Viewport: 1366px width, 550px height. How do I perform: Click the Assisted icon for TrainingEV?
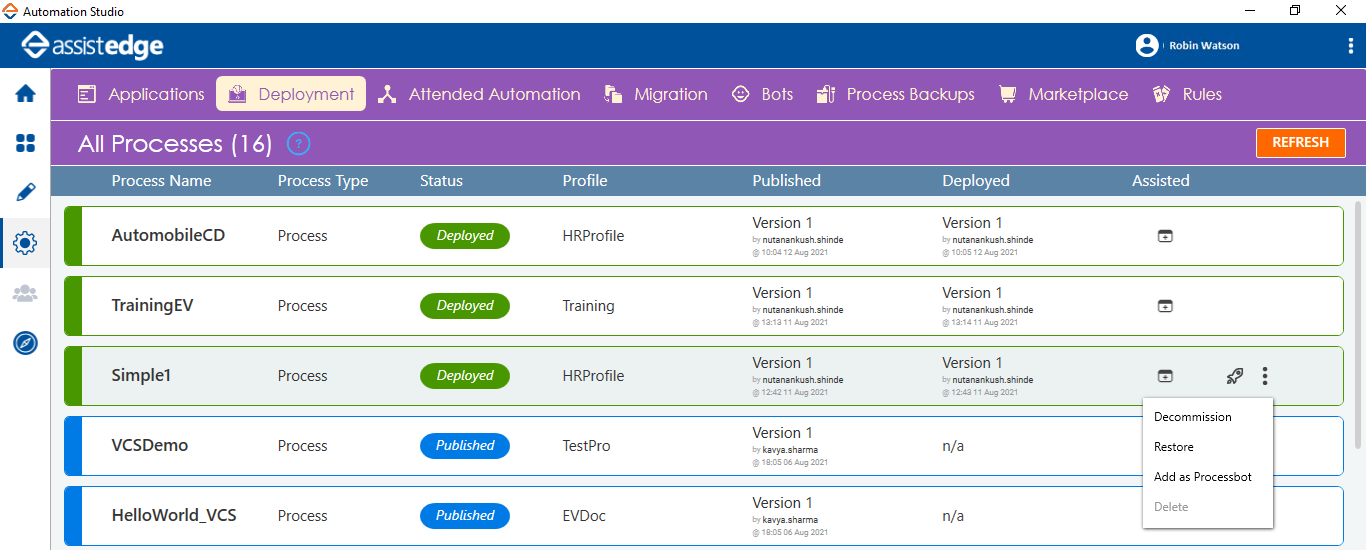(x=1165, y=306)
